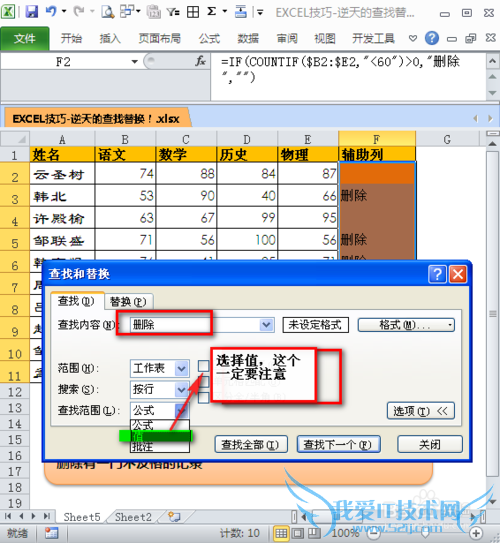Switch to the 替换(P) tab in dialog
The image size is (500, 543).
[128, 302]
